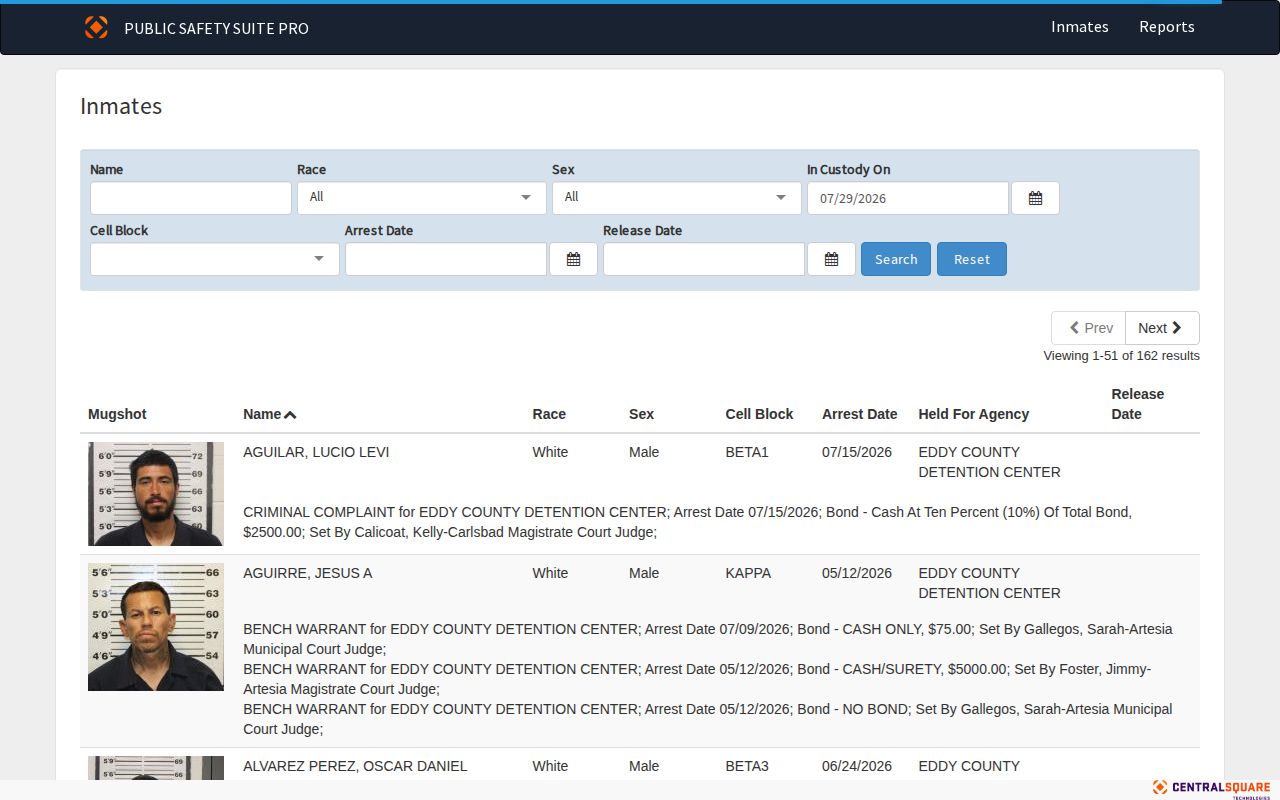Sort by Release Date column header
The width and height of the screenshot is (1280, 800).
(x=1137, y=404)
